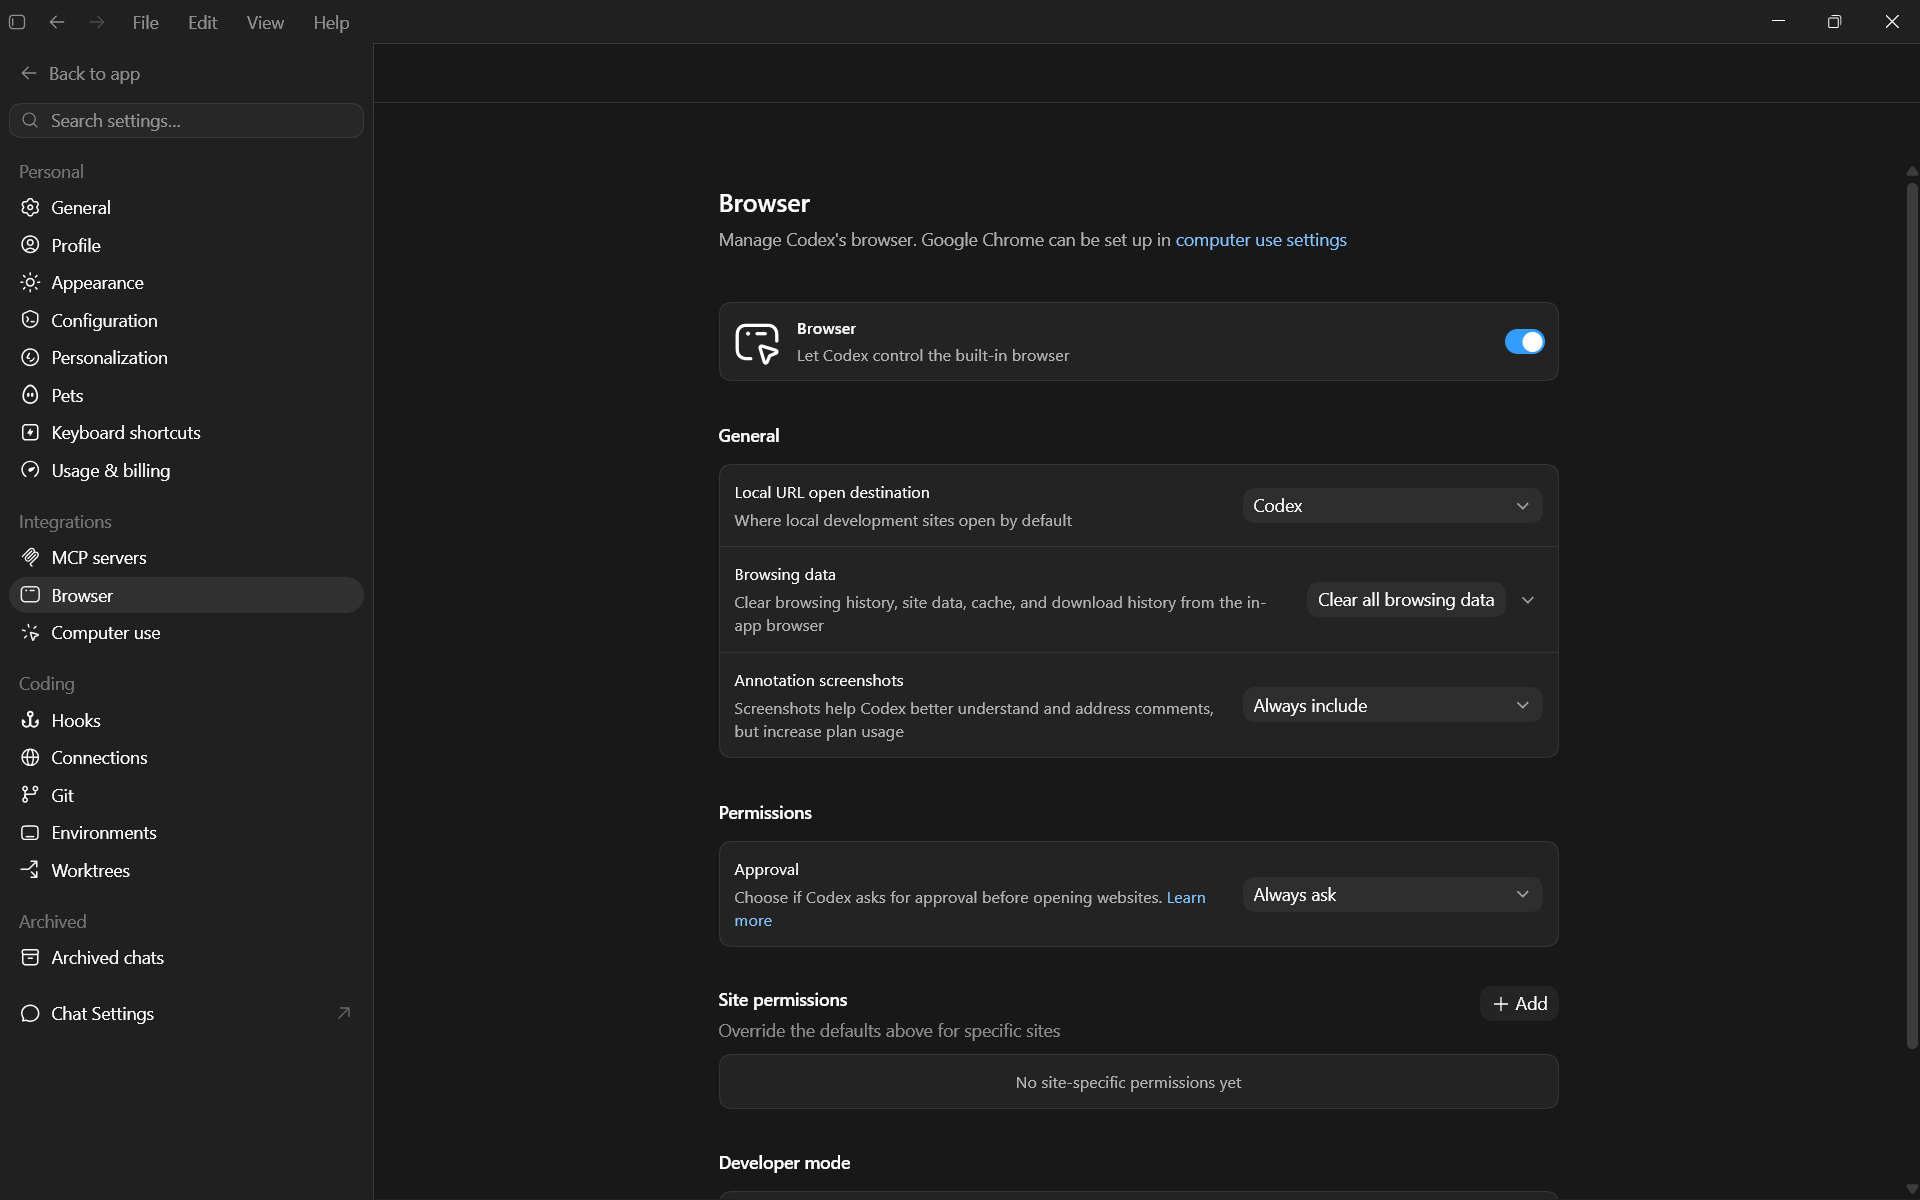Click the Appearance sun icon

pos(31,282)
